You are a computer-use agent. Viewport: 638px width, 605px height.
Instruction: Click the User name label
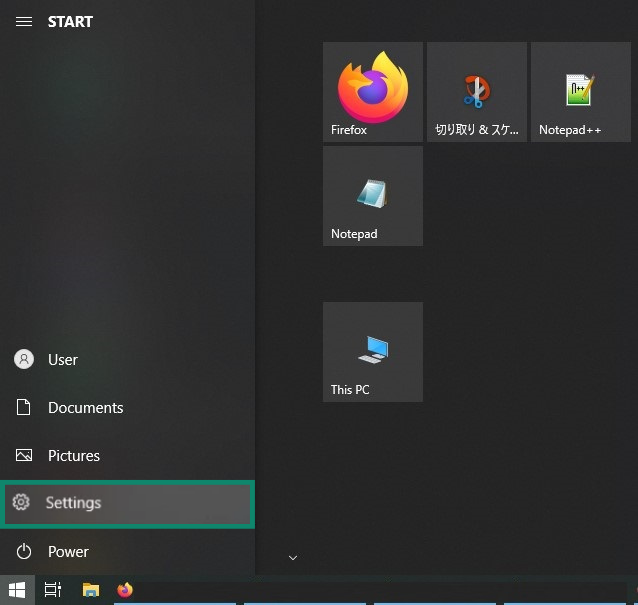tap(63, 359)
